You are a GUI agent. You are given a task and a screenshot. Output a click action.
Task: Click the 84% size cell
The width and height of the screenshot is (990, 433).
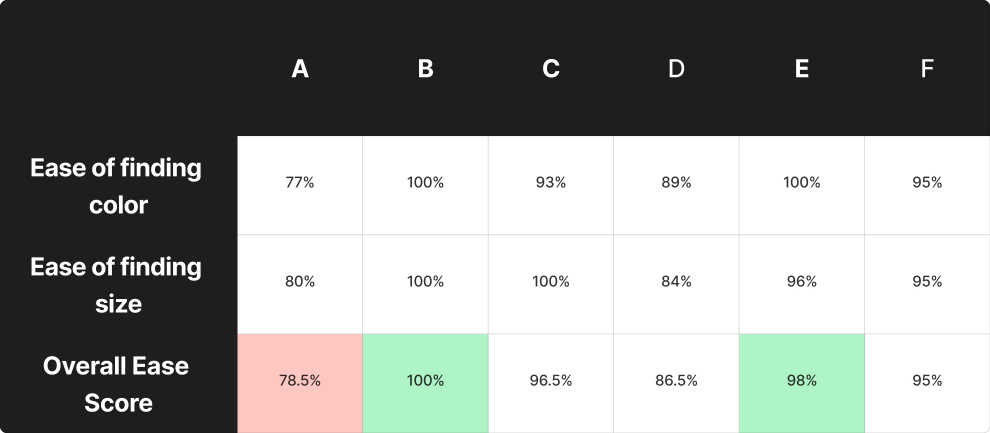[x=676, y=282]
